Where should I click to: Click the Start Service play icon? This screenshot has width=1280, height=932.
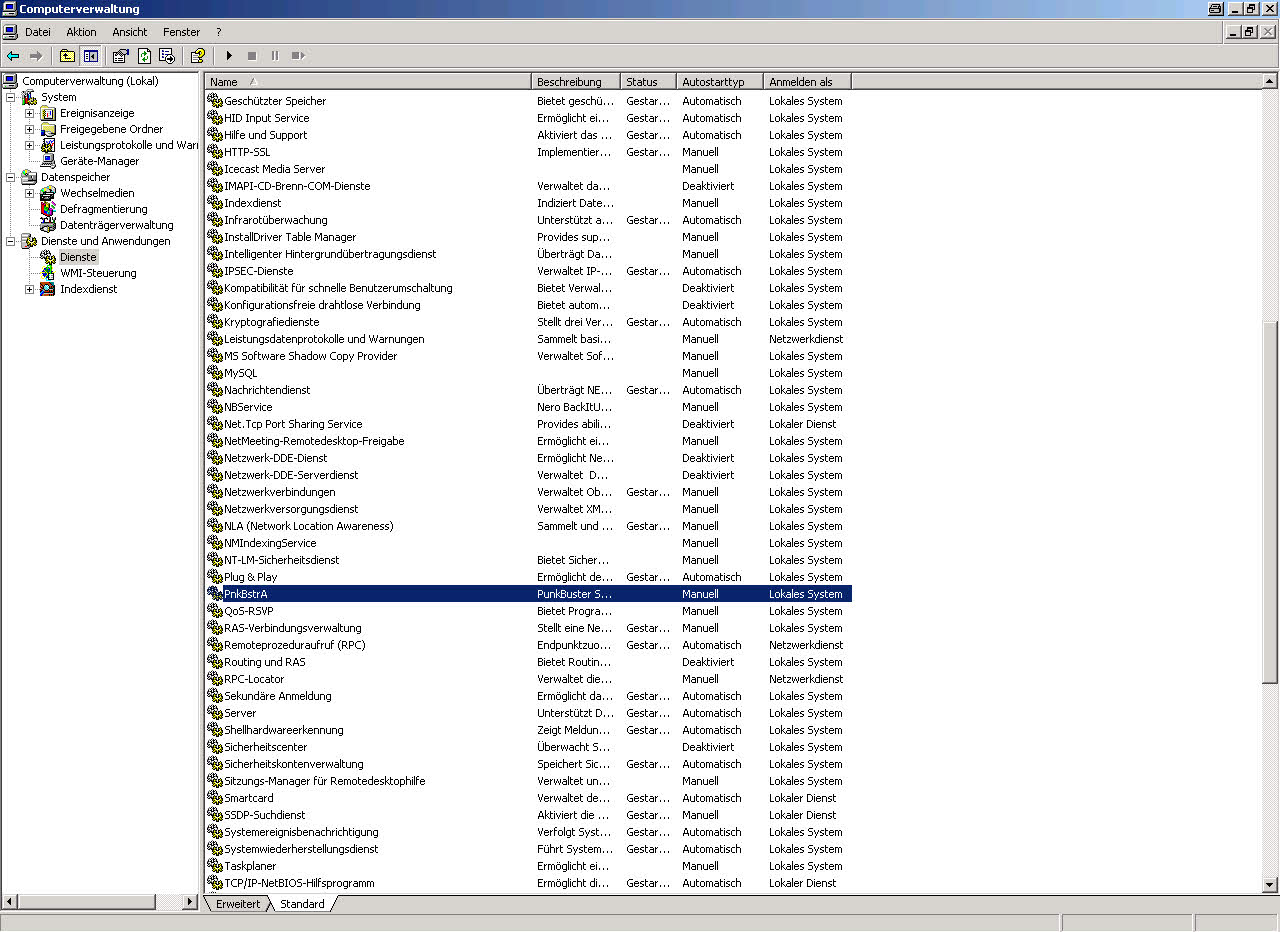click(229, 56)
